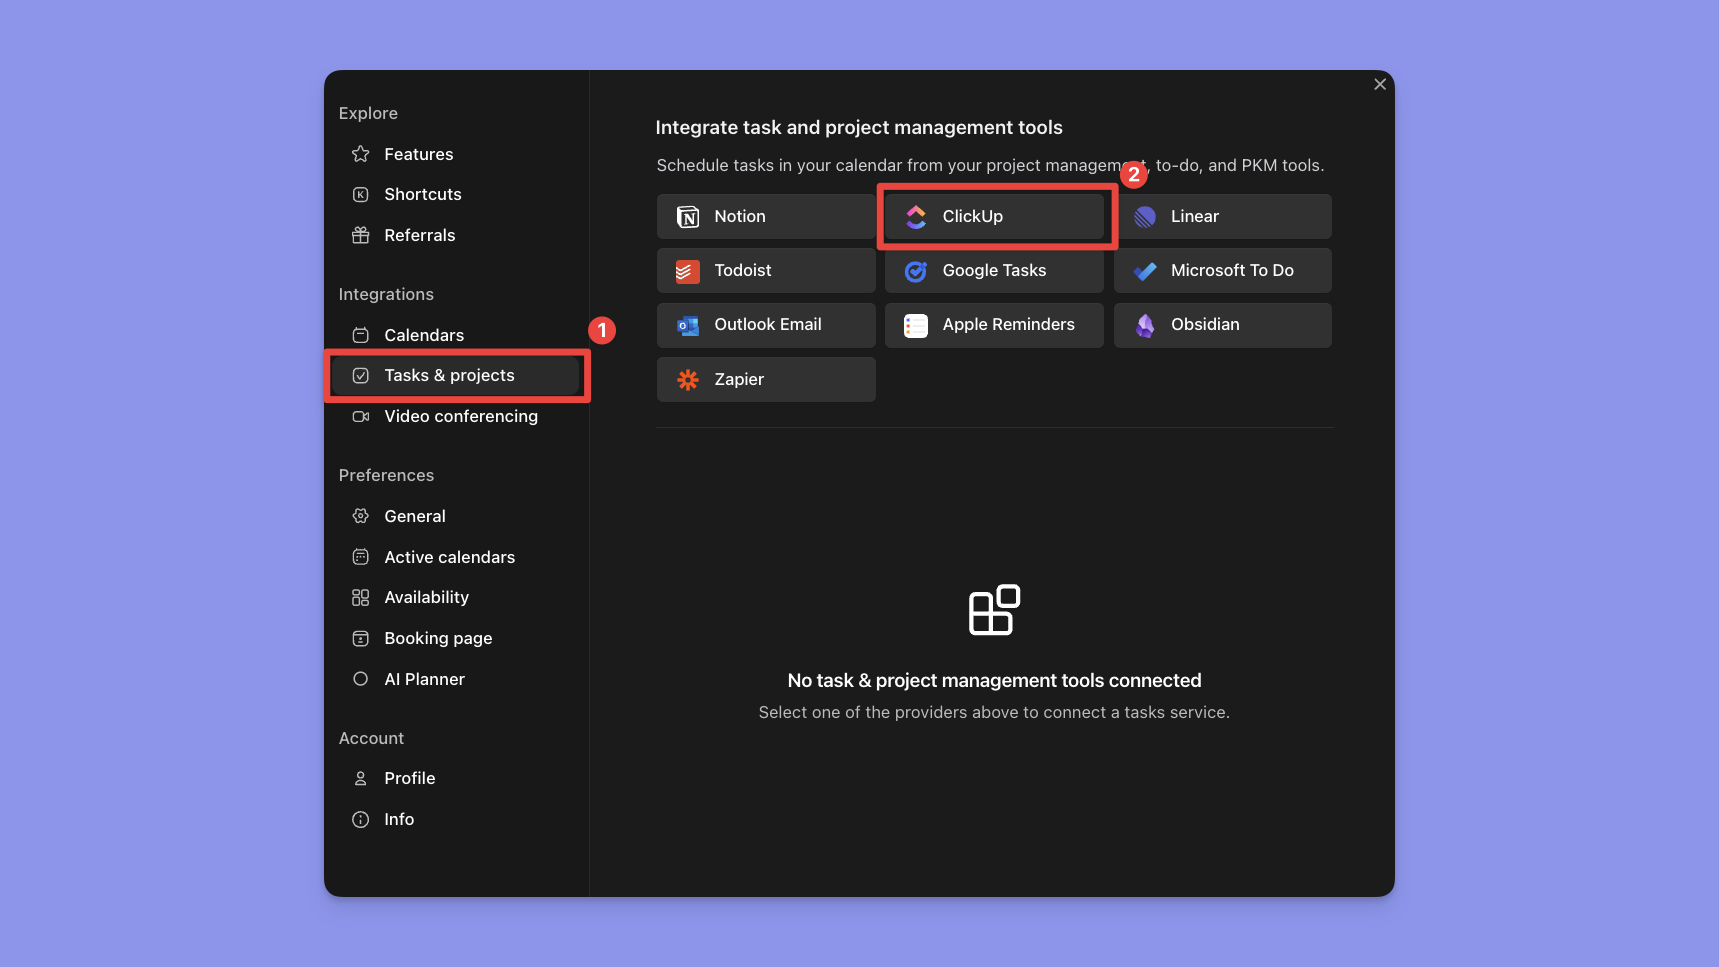Click the Profile person icon
The height and width of the screenshot is (967, 1719).
coord(361,778)
